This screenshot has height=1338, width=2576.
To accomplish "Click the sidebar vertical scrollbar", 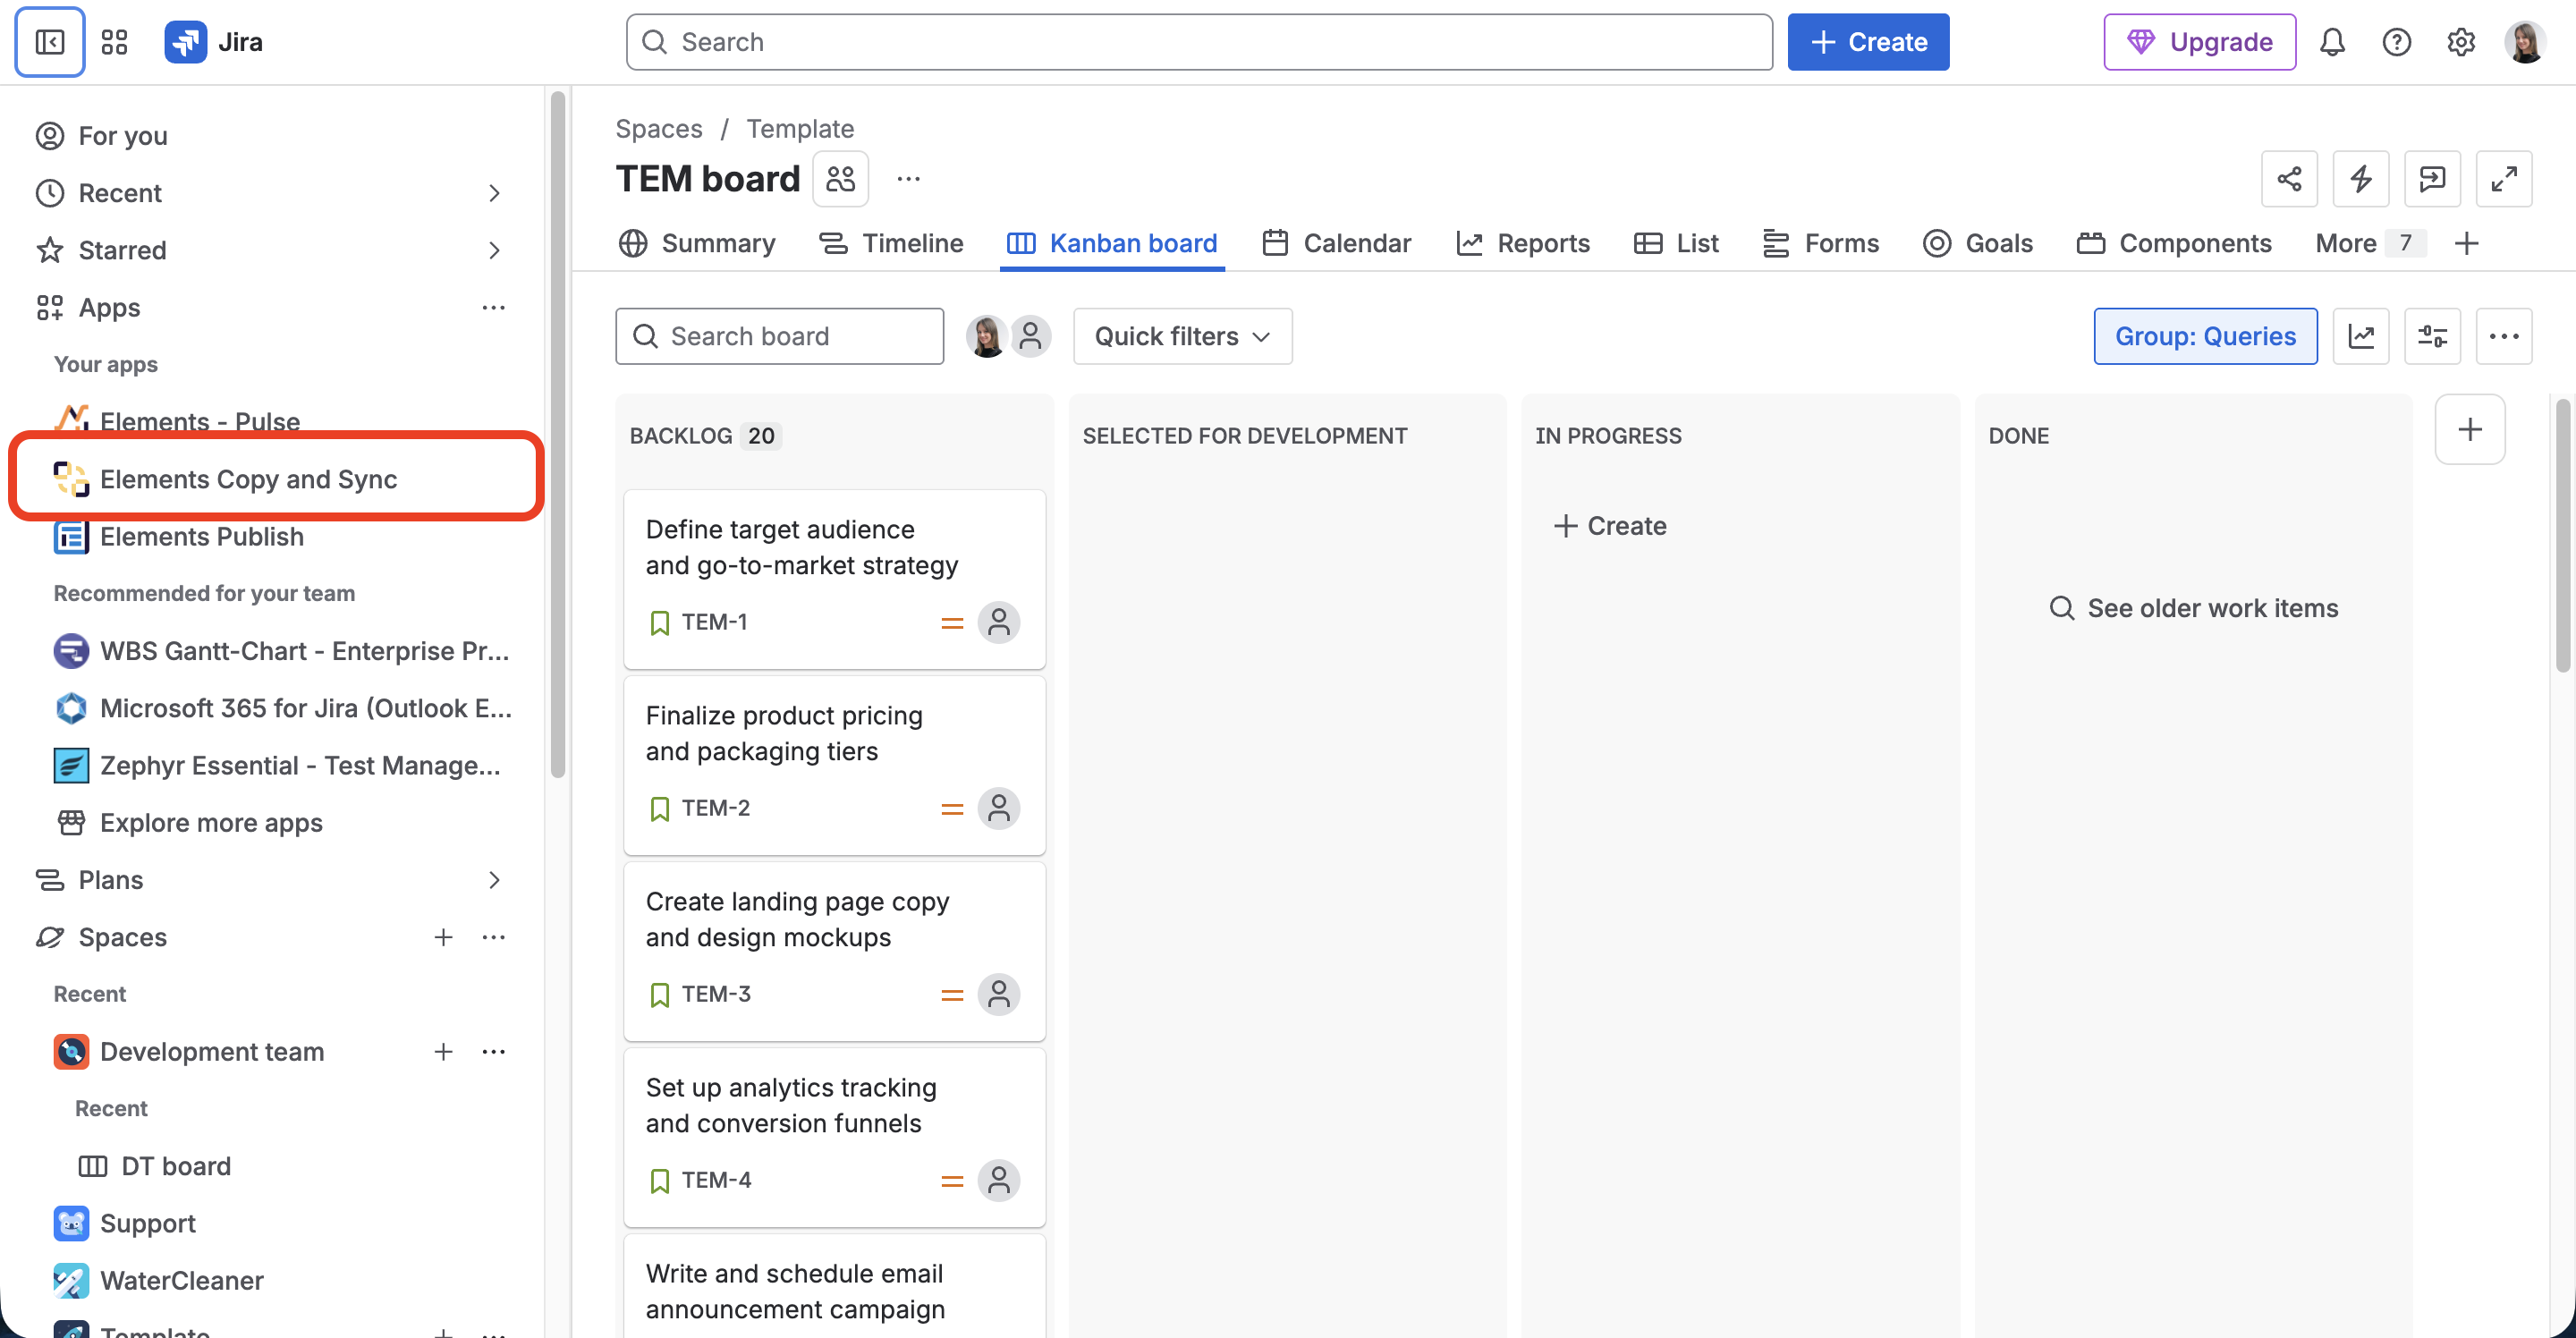I will (558, 434).
